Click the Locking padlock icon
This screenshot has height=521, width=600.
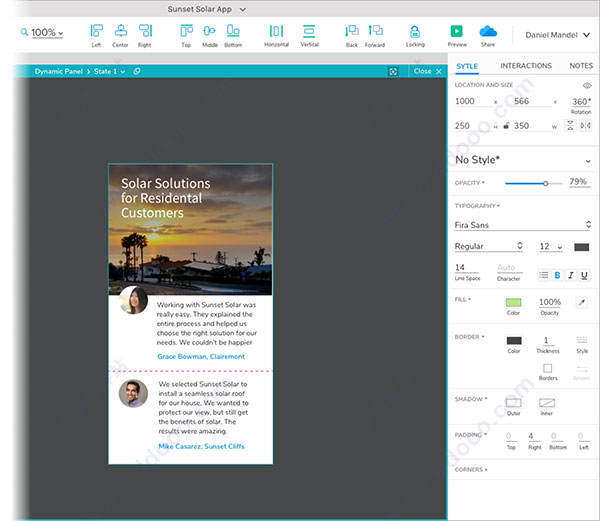coord(415,31)
